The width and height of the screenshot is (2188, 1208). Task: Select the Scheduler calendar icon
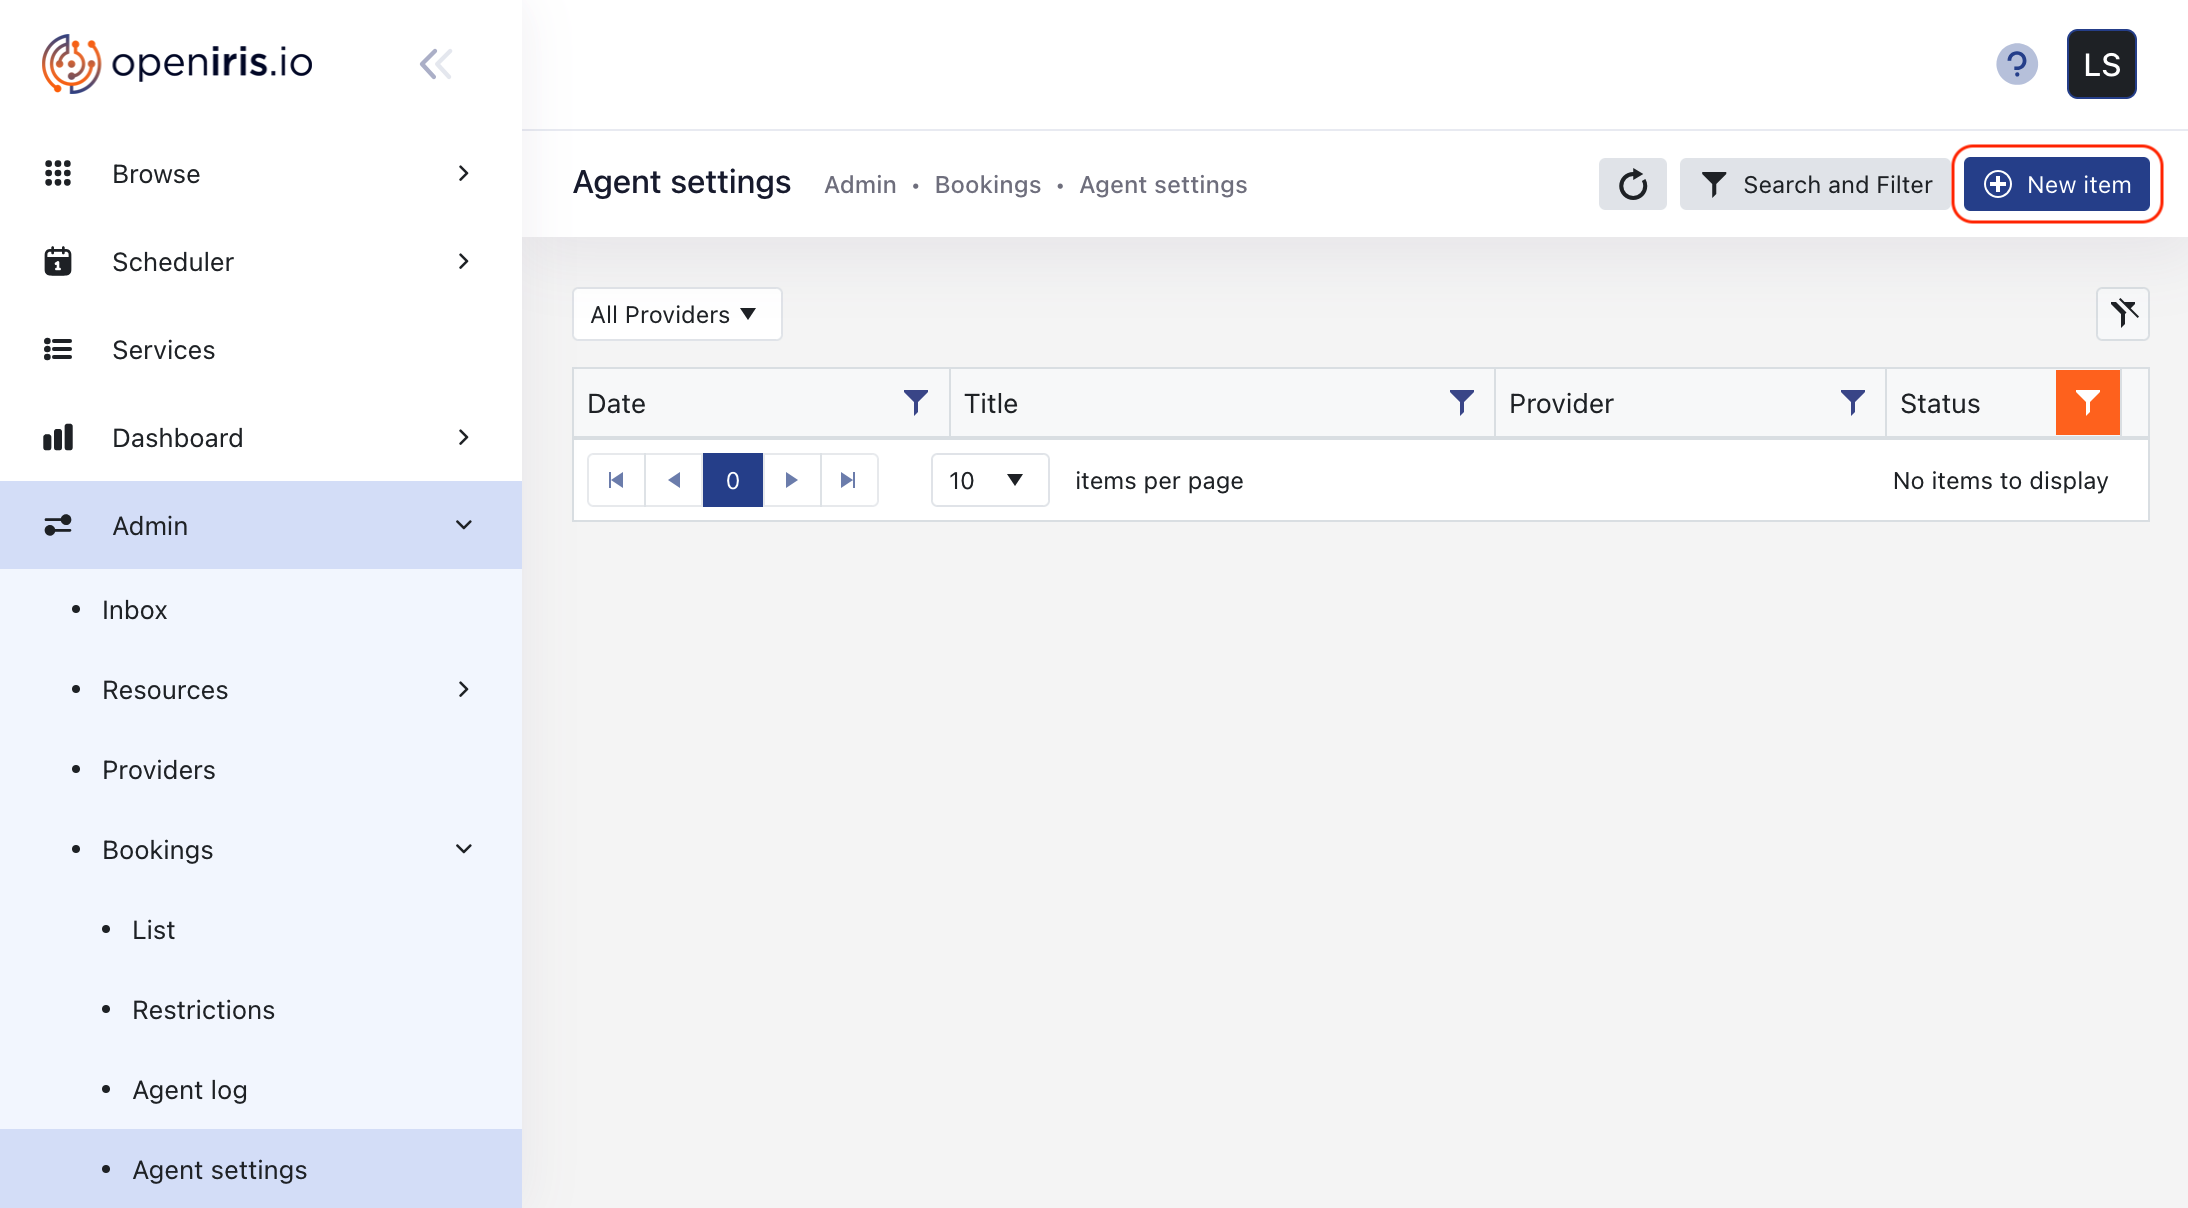tap(58, 261)
